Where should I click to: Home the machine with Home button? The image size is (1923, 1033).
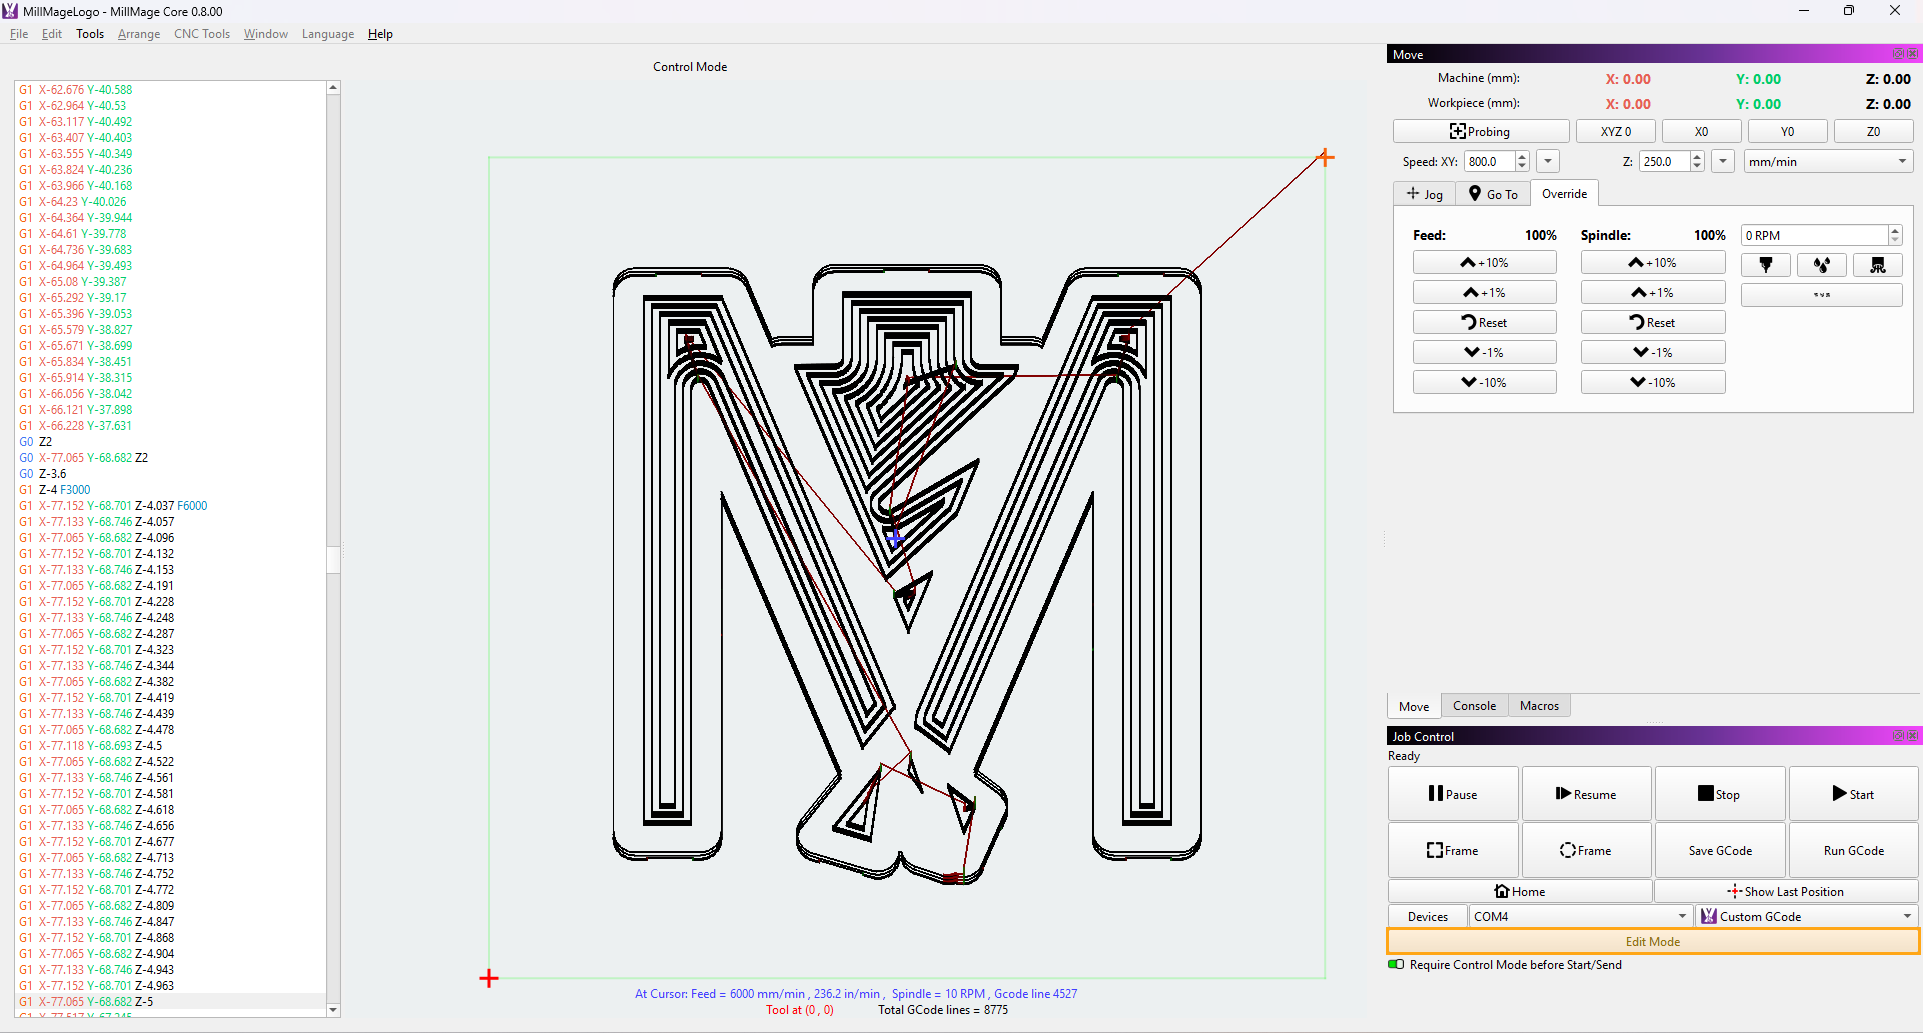coord(1519,891)
